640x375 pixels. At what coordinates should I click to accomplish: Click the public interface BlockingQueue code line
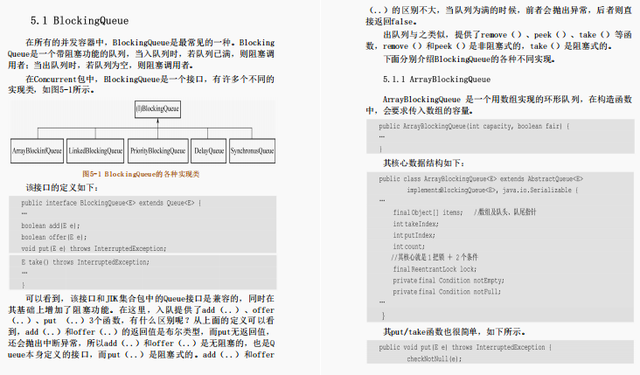[x=111, y=203]
